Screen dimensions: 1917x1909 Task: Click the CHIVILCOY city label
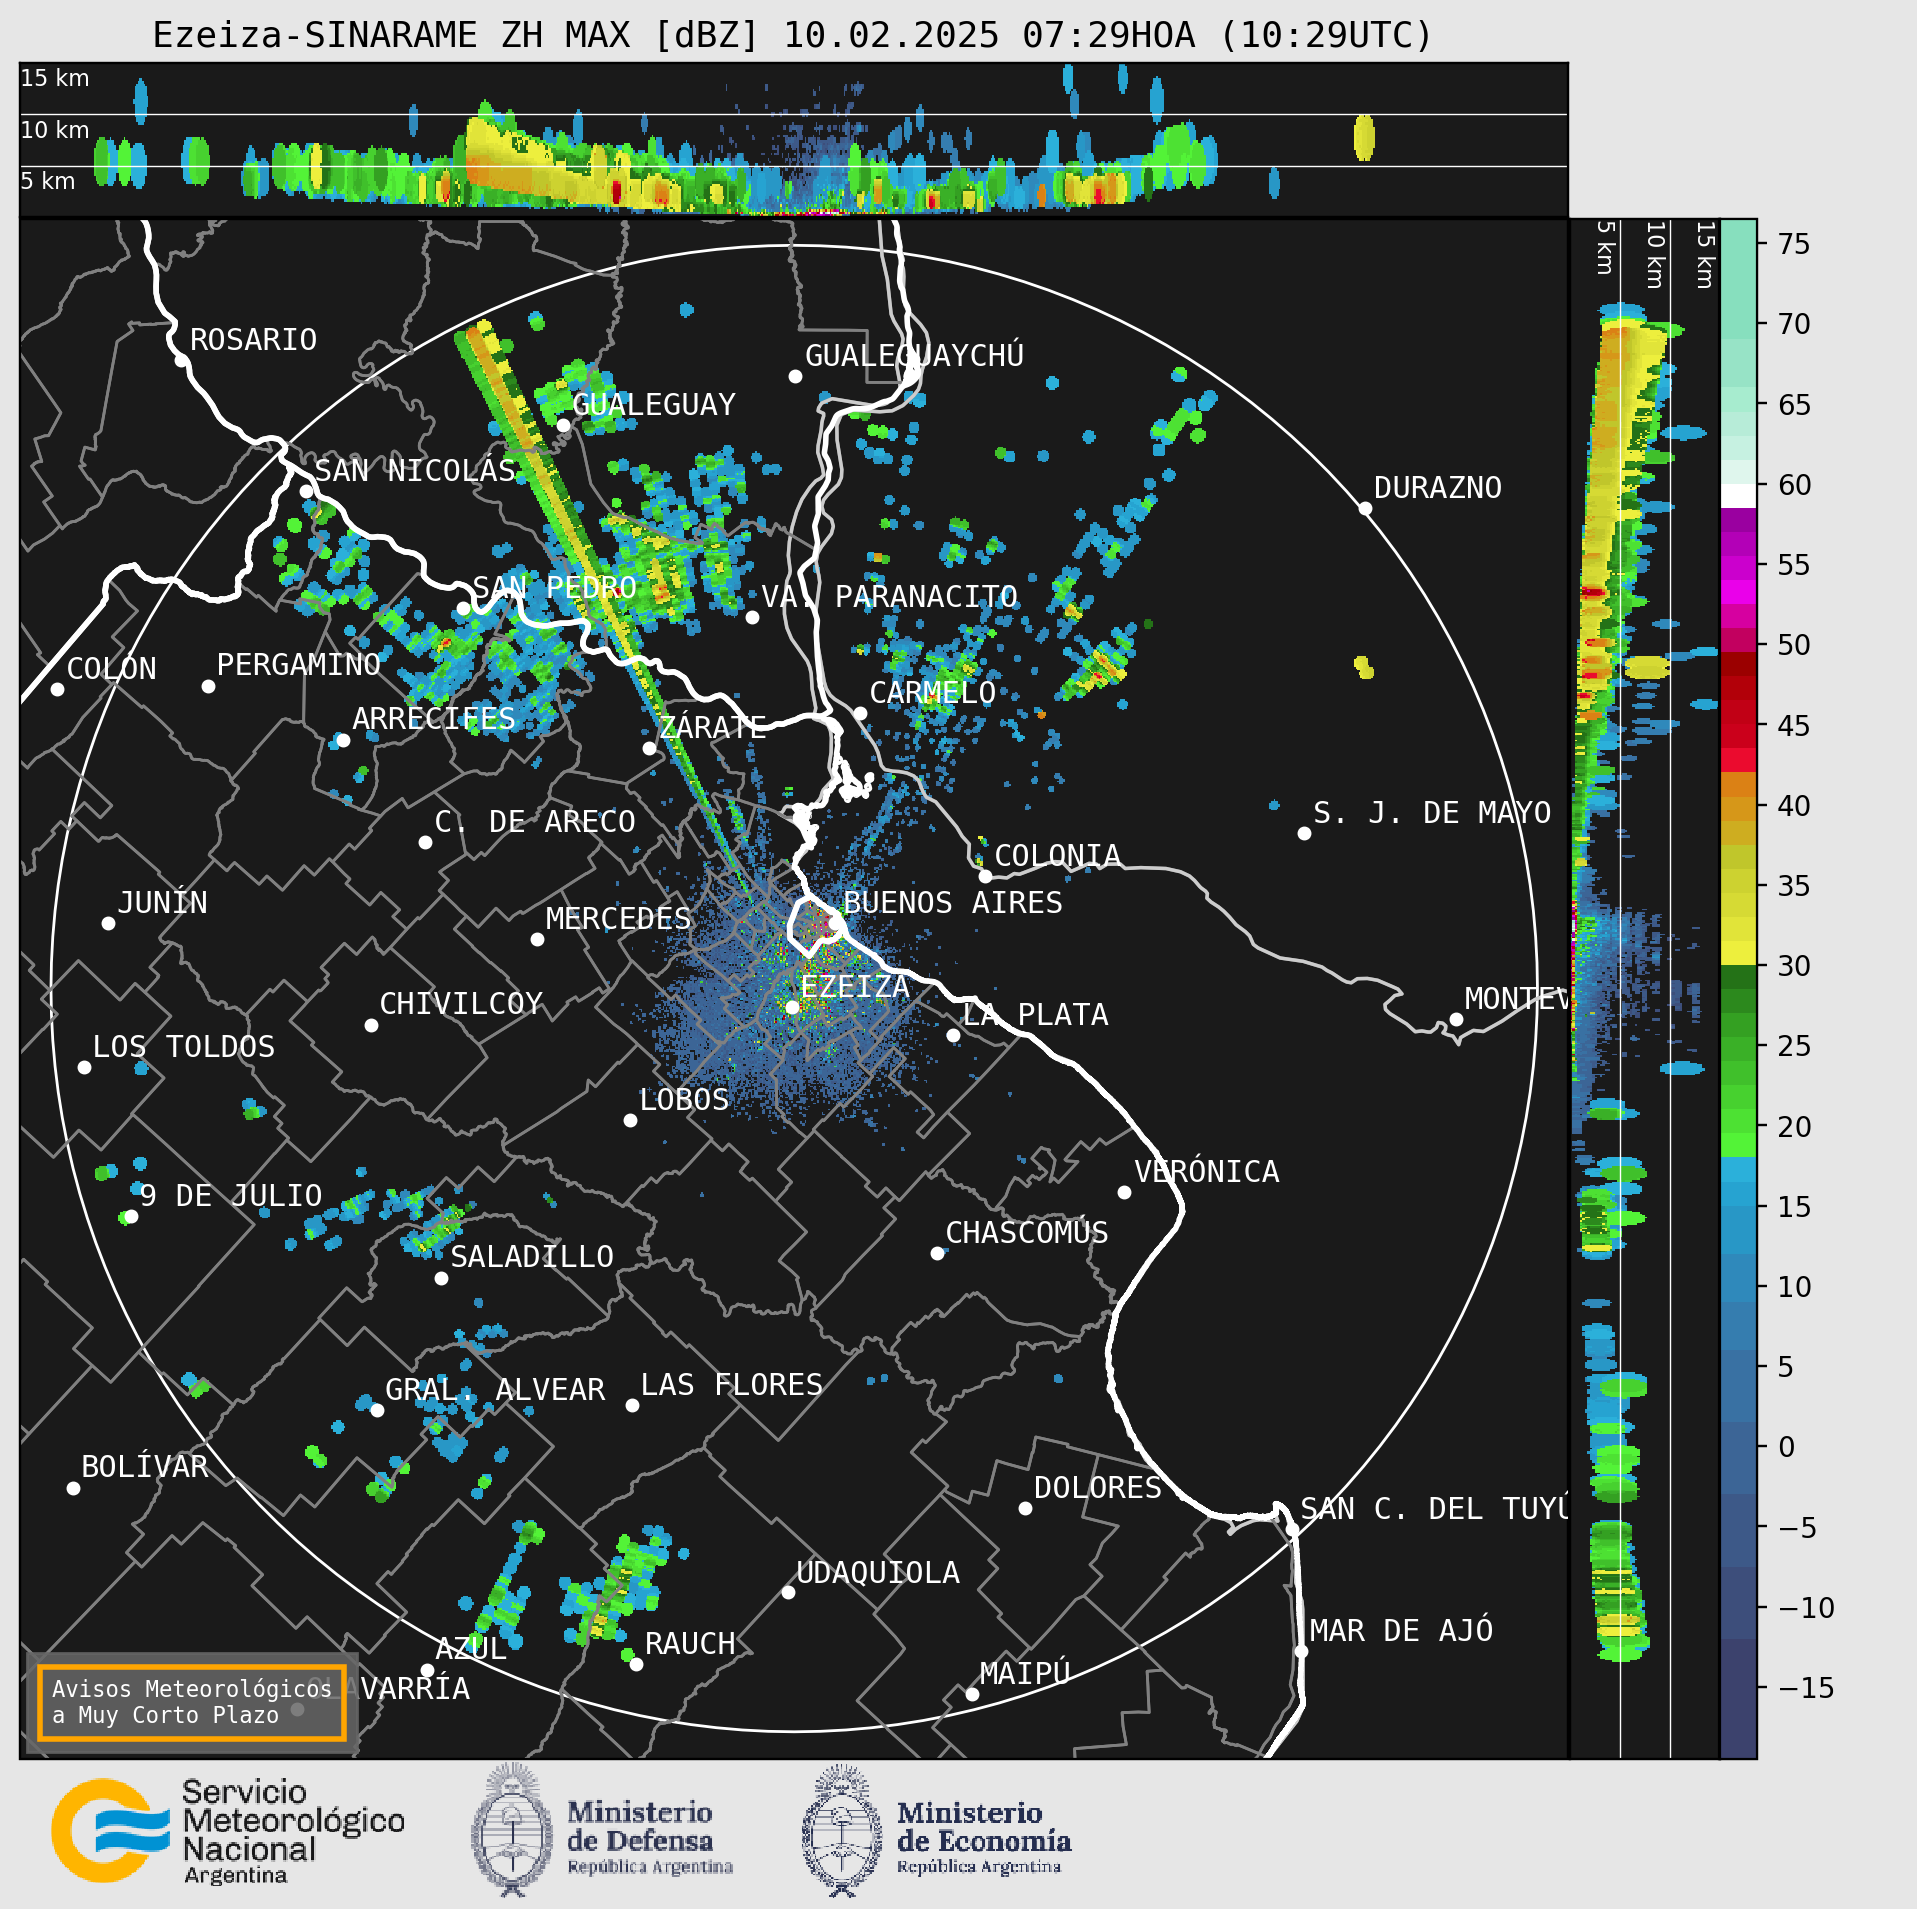(x=460, y=1004)
